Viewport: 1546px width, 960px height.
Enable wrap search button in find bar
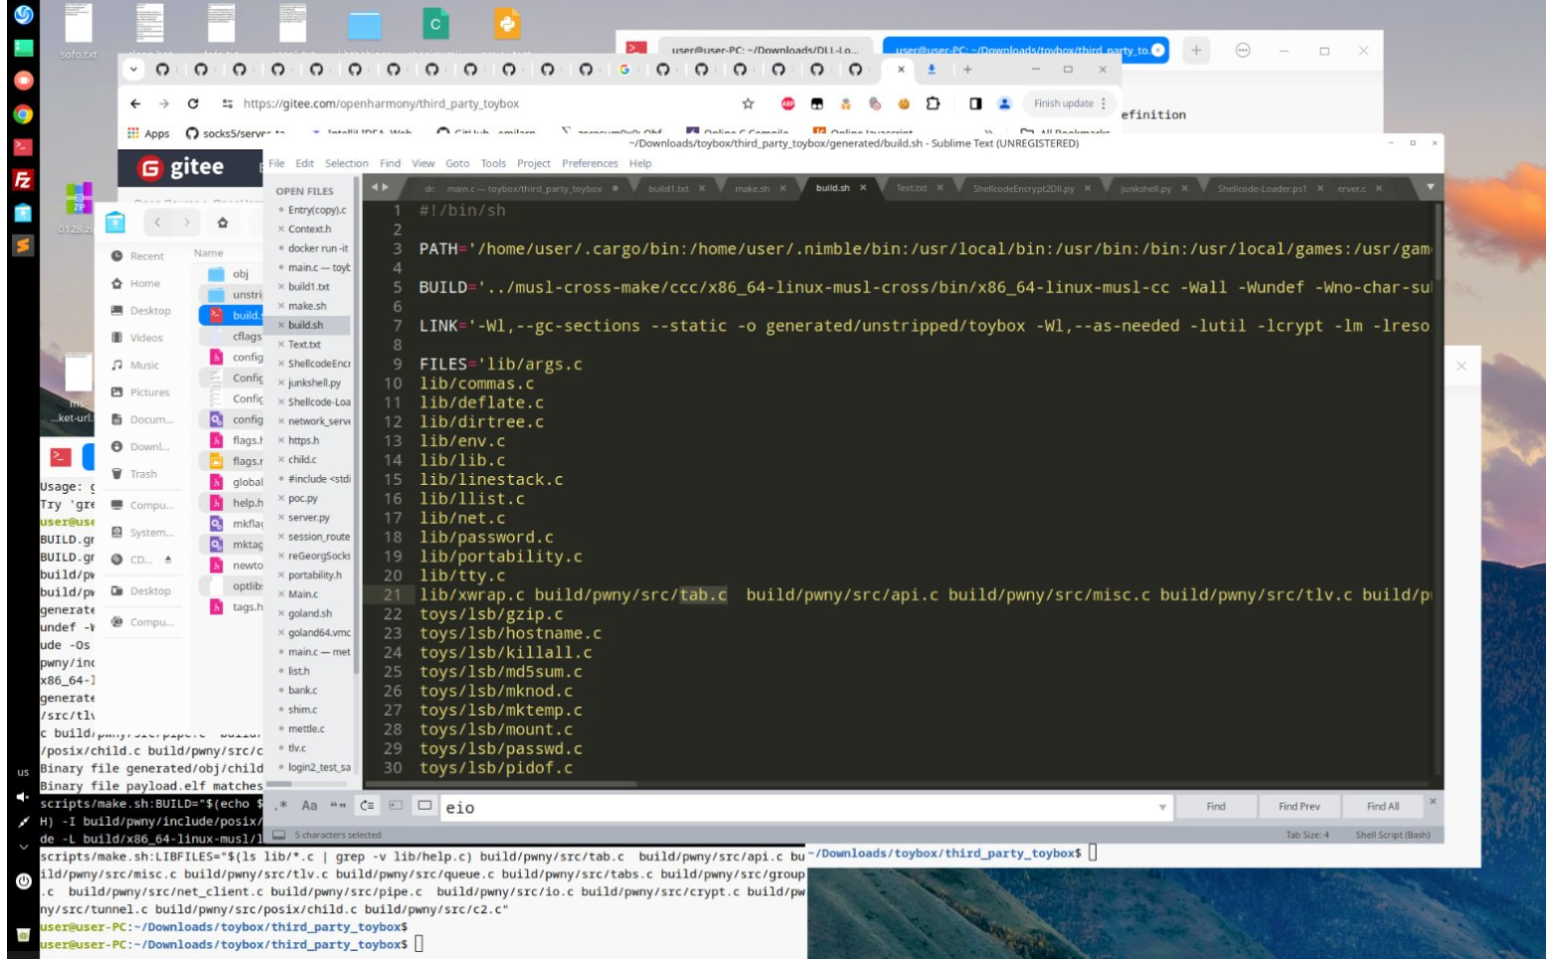[367, 806]
